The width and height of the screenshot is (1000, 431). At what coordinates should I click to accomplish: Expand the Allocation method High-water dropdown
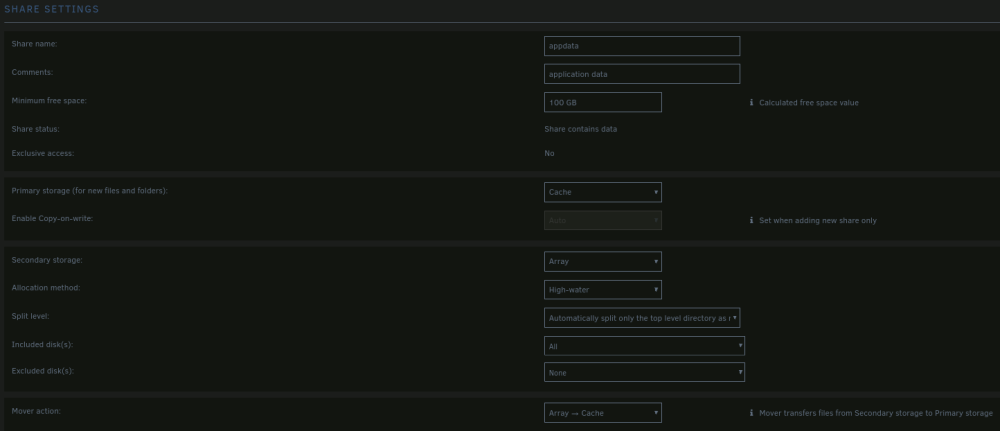tap(603, 289)
